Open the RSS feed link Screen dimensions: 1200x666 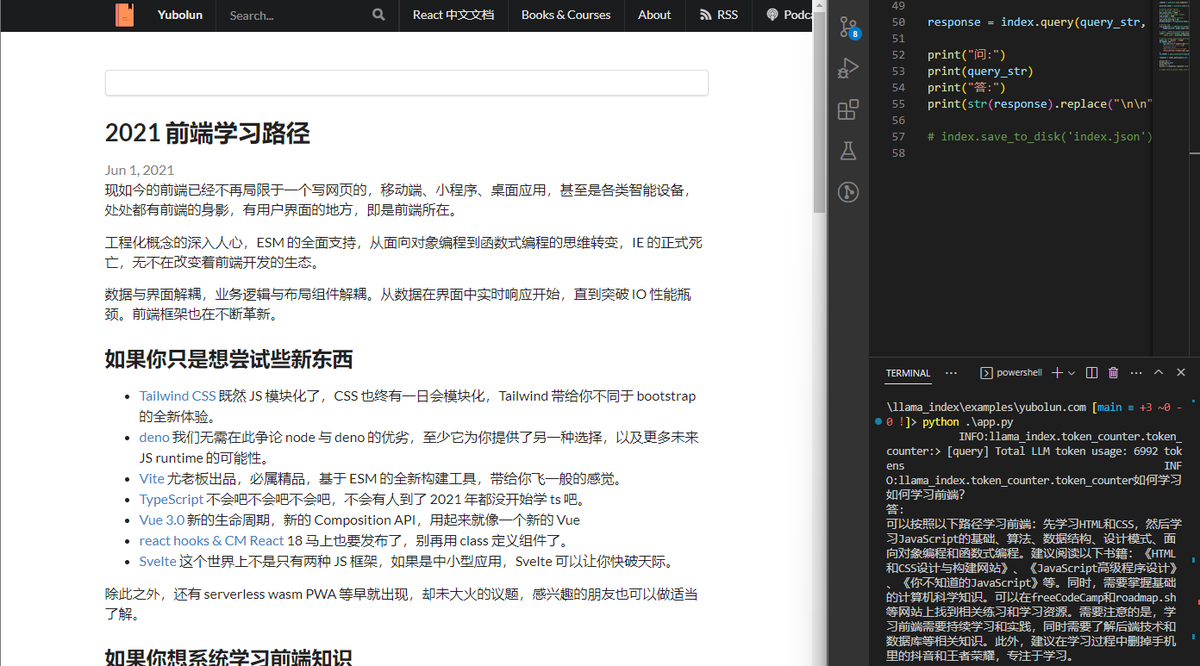coord(719,15)
